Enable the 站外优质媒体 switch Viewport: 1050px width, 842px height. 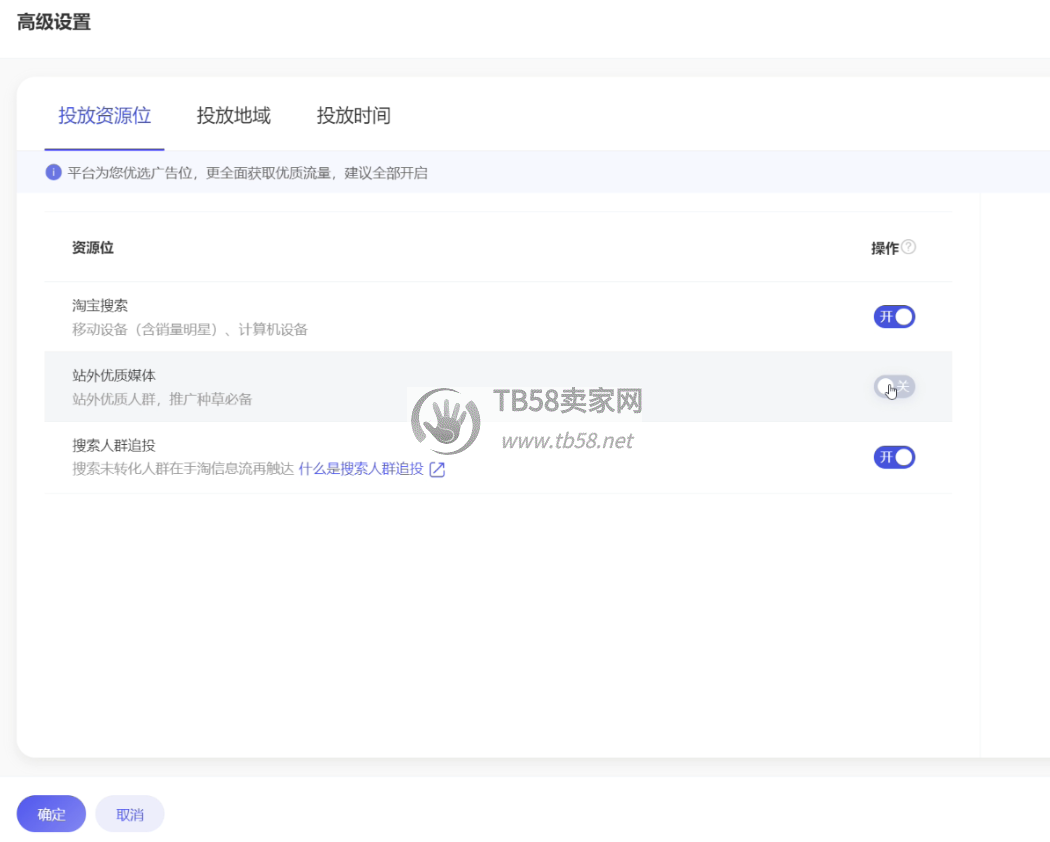pos(894,387)
